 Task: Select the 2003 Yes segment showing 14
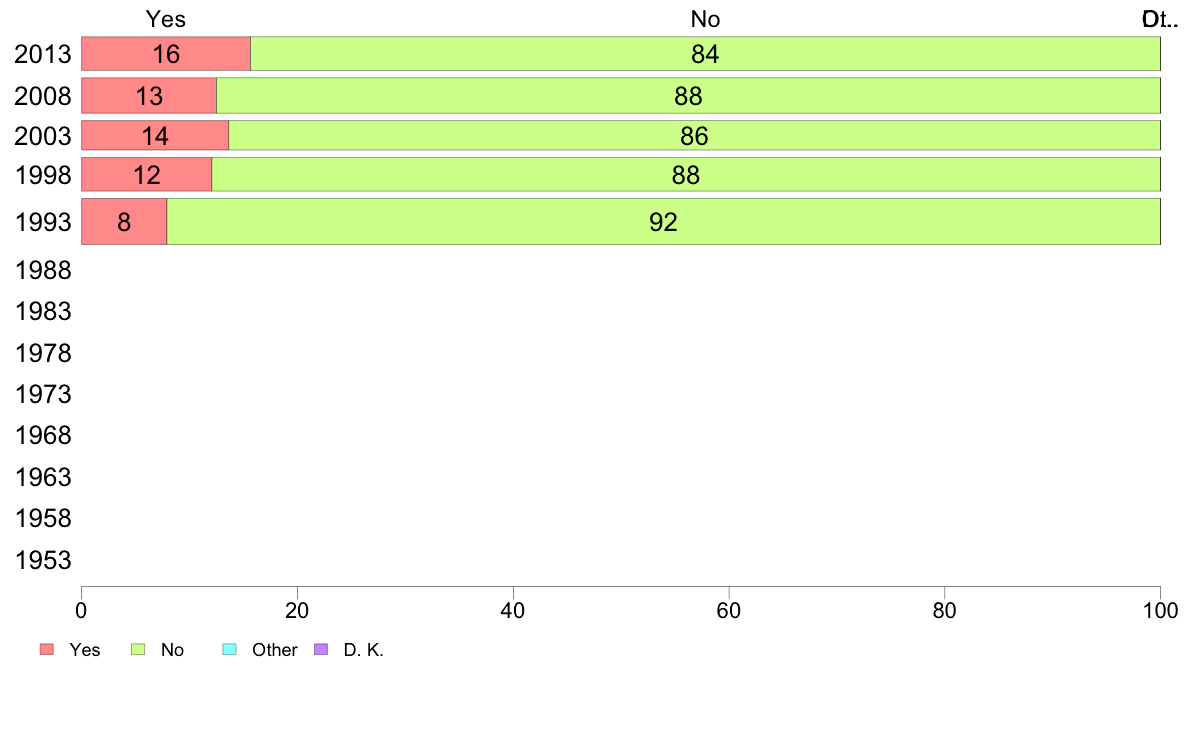pos(155,136)
